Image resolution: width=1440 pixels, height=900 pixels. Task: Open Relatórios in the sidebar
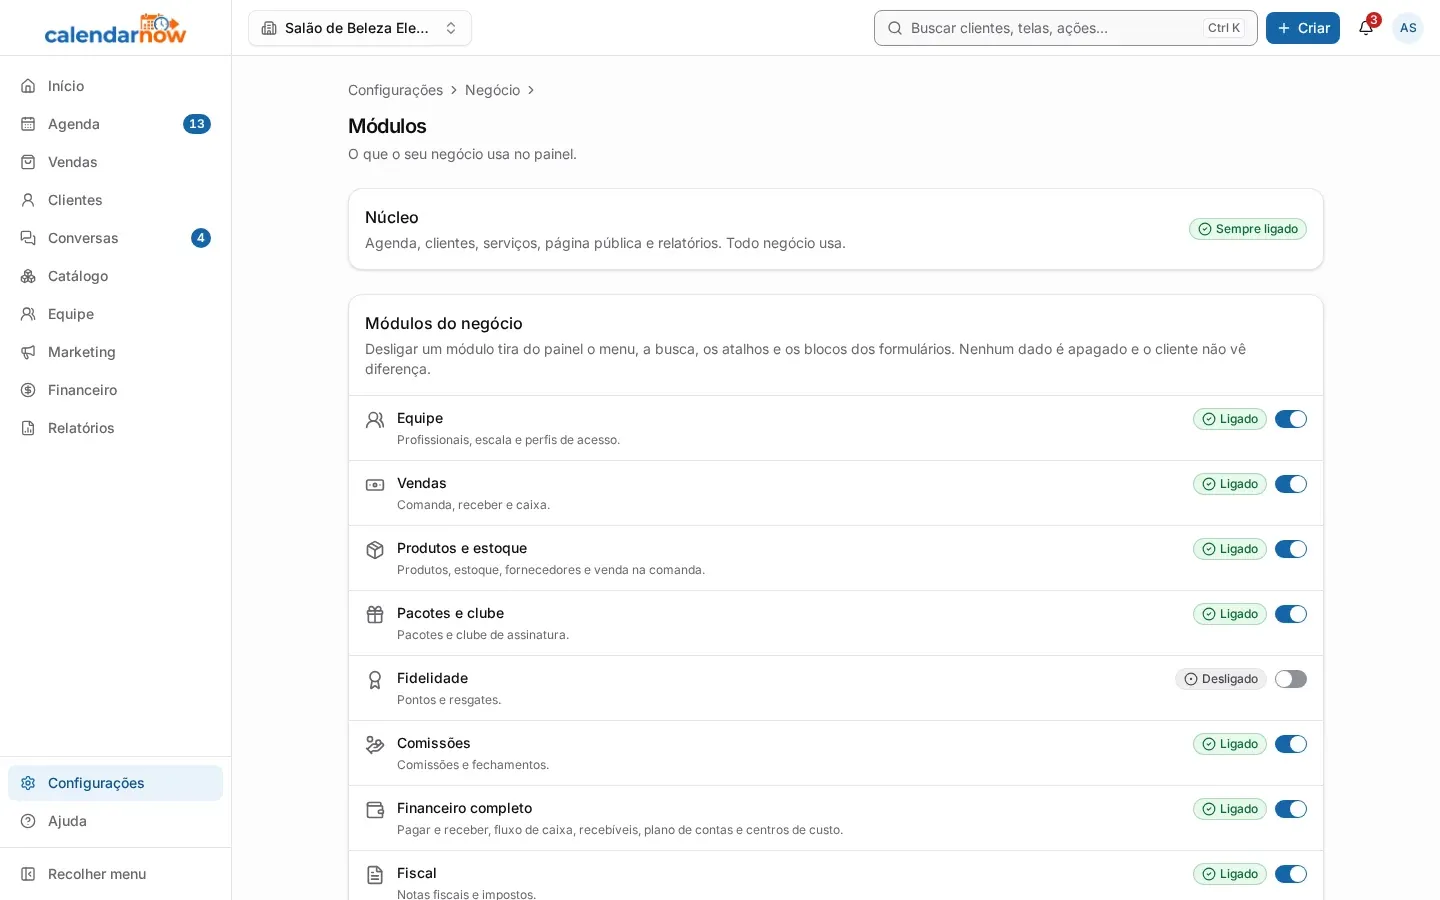coord(115,428)
